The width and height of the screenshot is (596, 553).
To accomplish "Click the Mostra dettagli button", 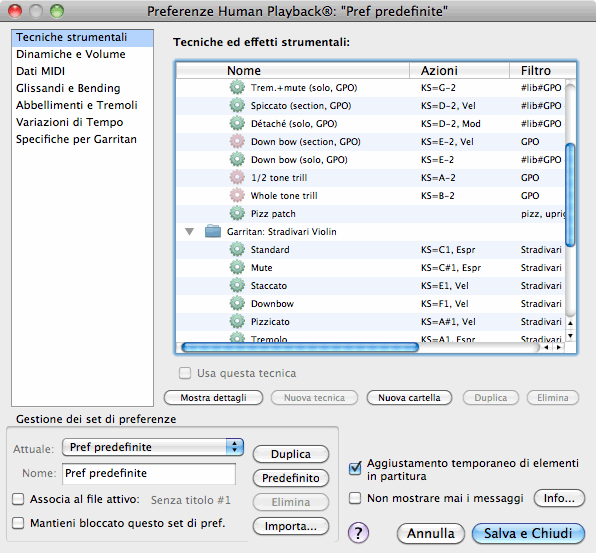I will [213, 398].
